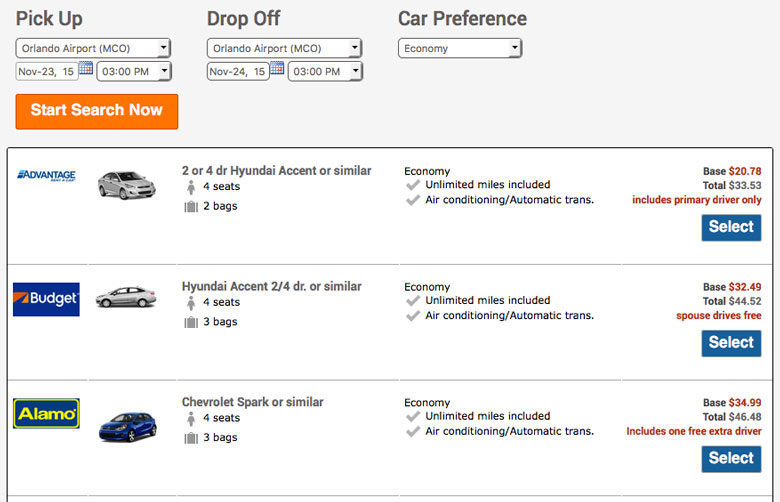Image resolution: width=780 pixels, height=502 pixels.
Task: Click the pick up date field Nov-23
Action: (x=47, y=72)
